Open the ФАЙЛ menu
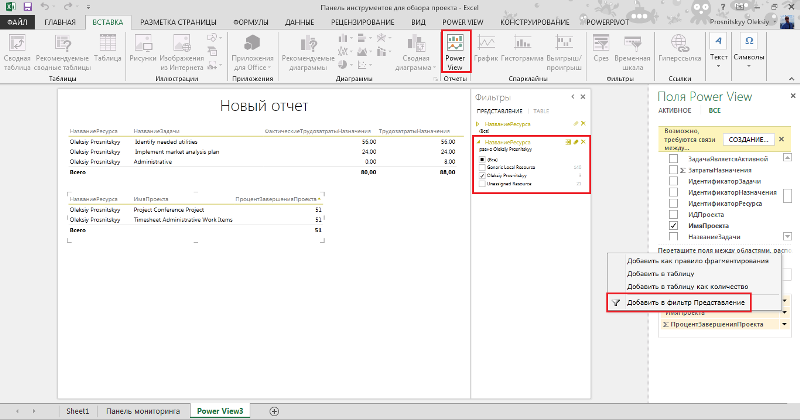Screen dimensions: 800x420 (x=17, y=22)
